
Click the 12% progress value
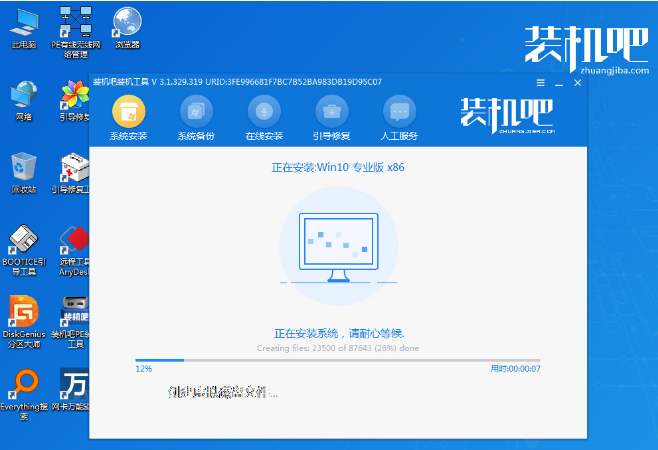[x=144, y=369]
